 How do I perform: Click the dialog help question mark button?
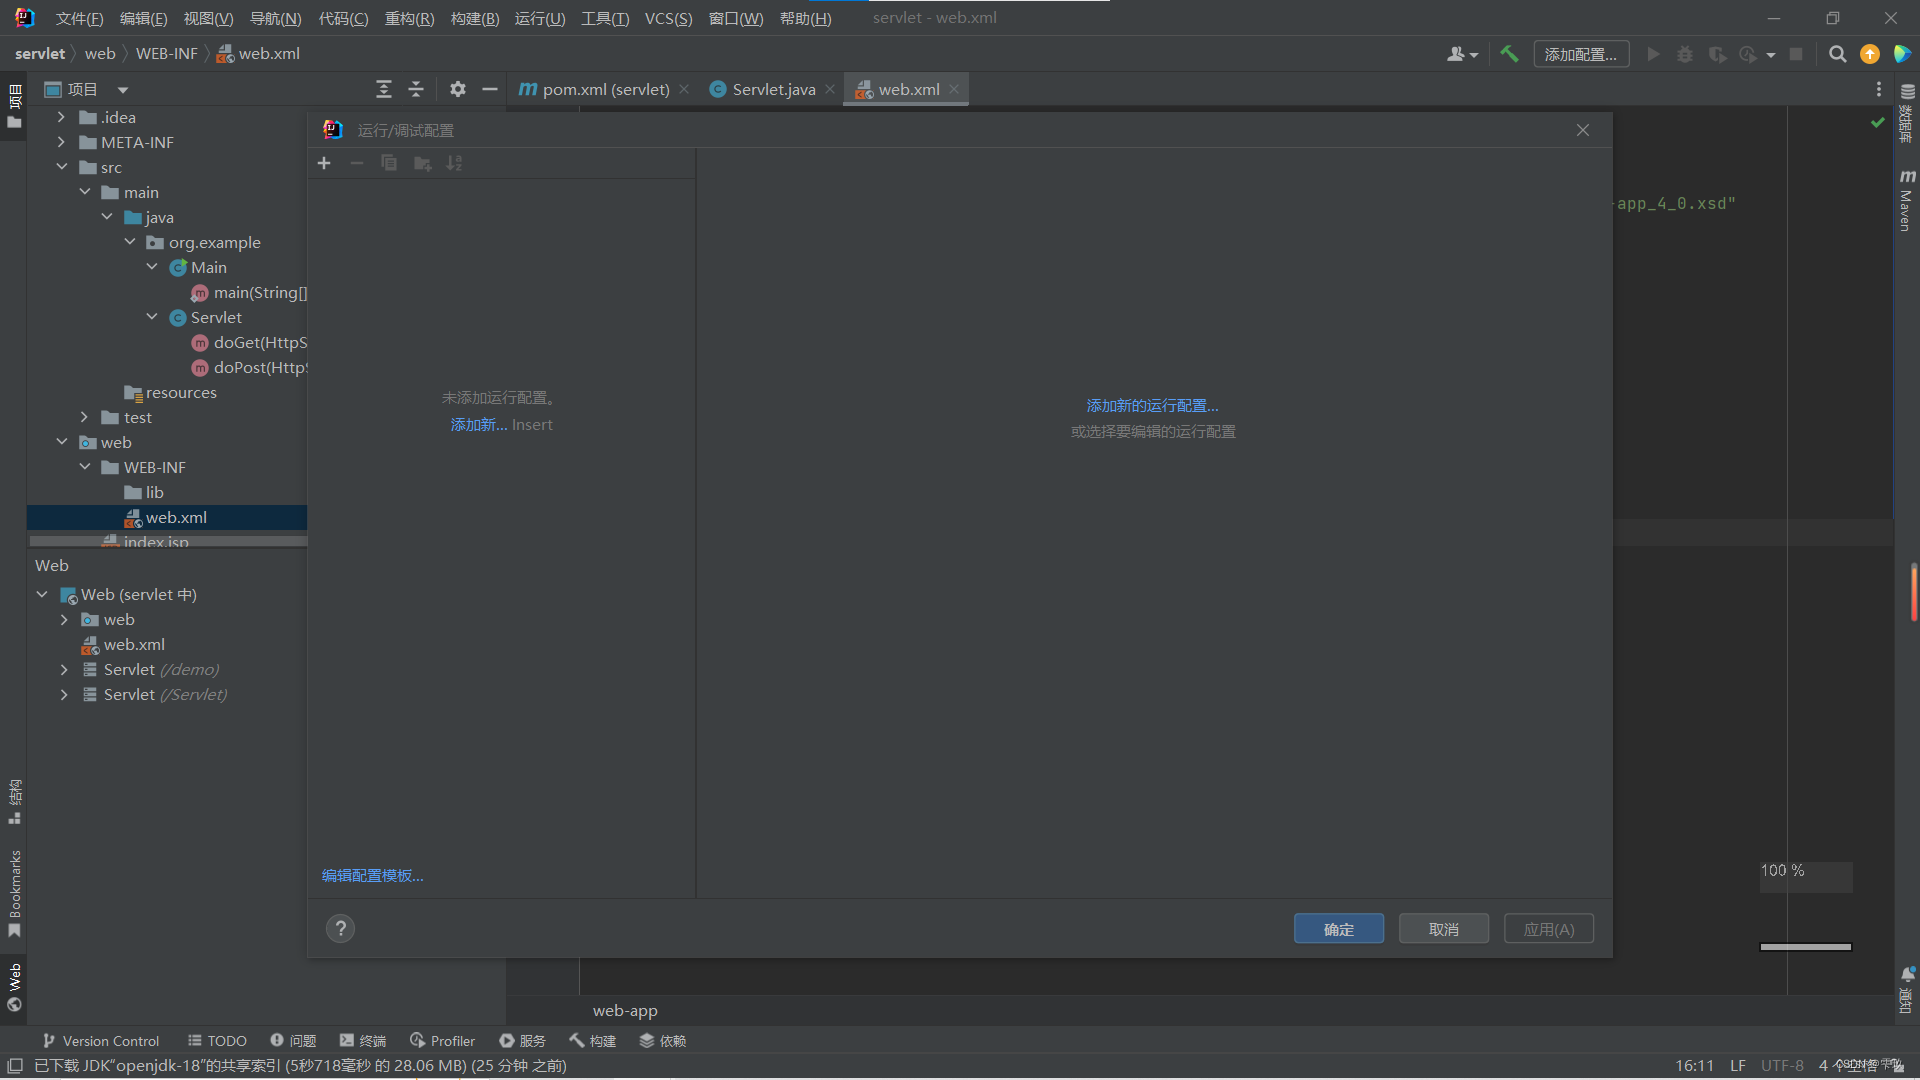[340, 929]
